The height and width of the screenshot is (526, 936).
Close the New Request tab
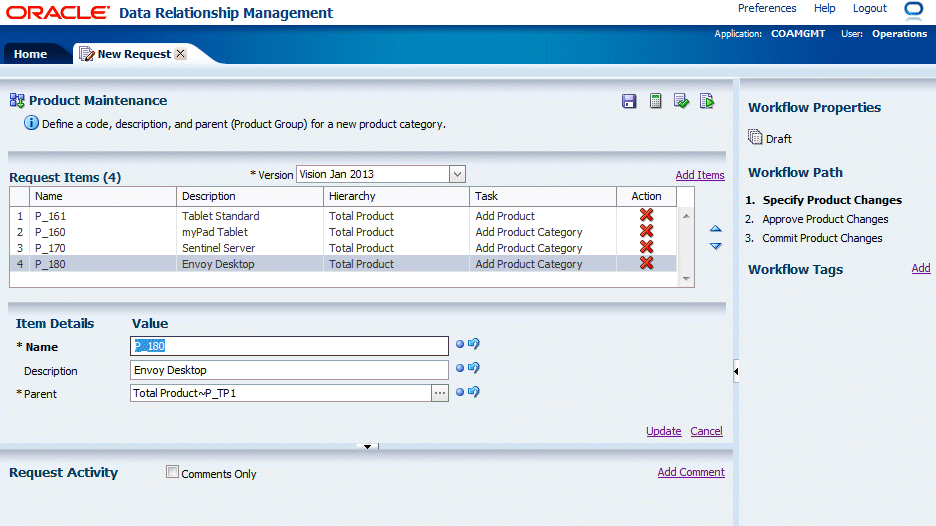181,54
